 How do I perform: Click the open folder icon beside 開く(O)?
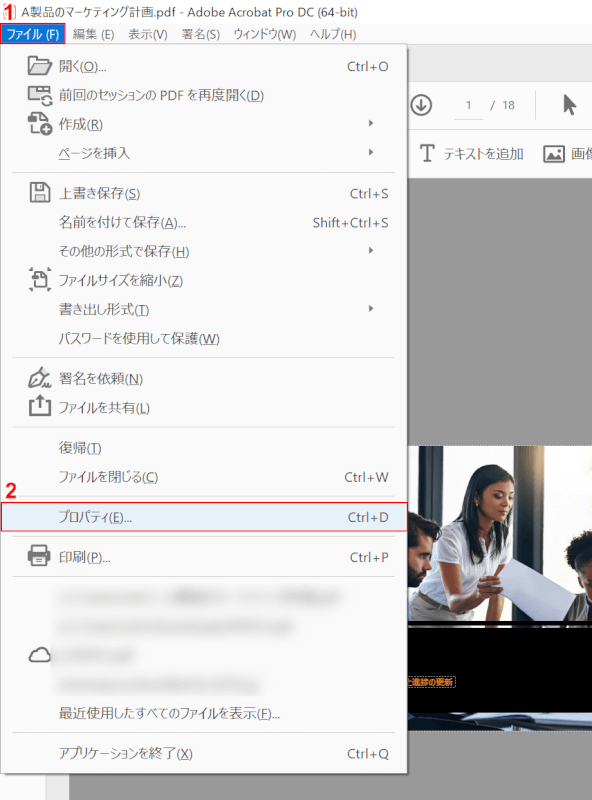pyautogui.click(x=39, y=66)
